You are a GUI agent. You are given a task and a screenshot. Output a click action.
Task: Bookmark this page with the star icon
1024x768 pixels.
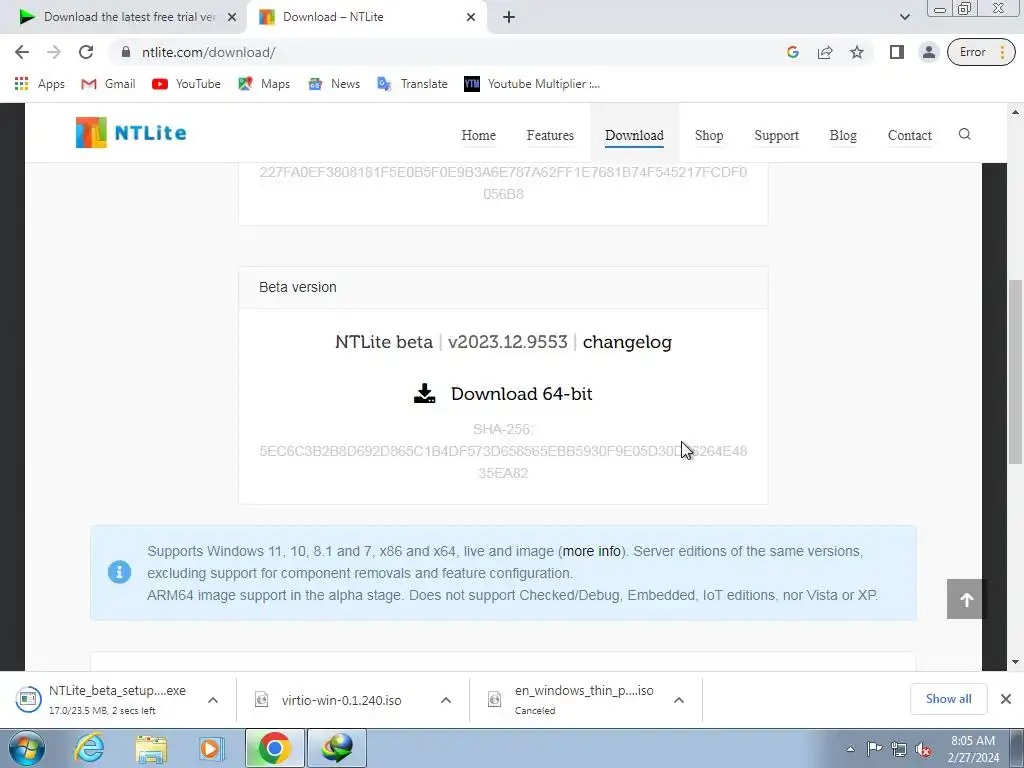pos(857,52)
